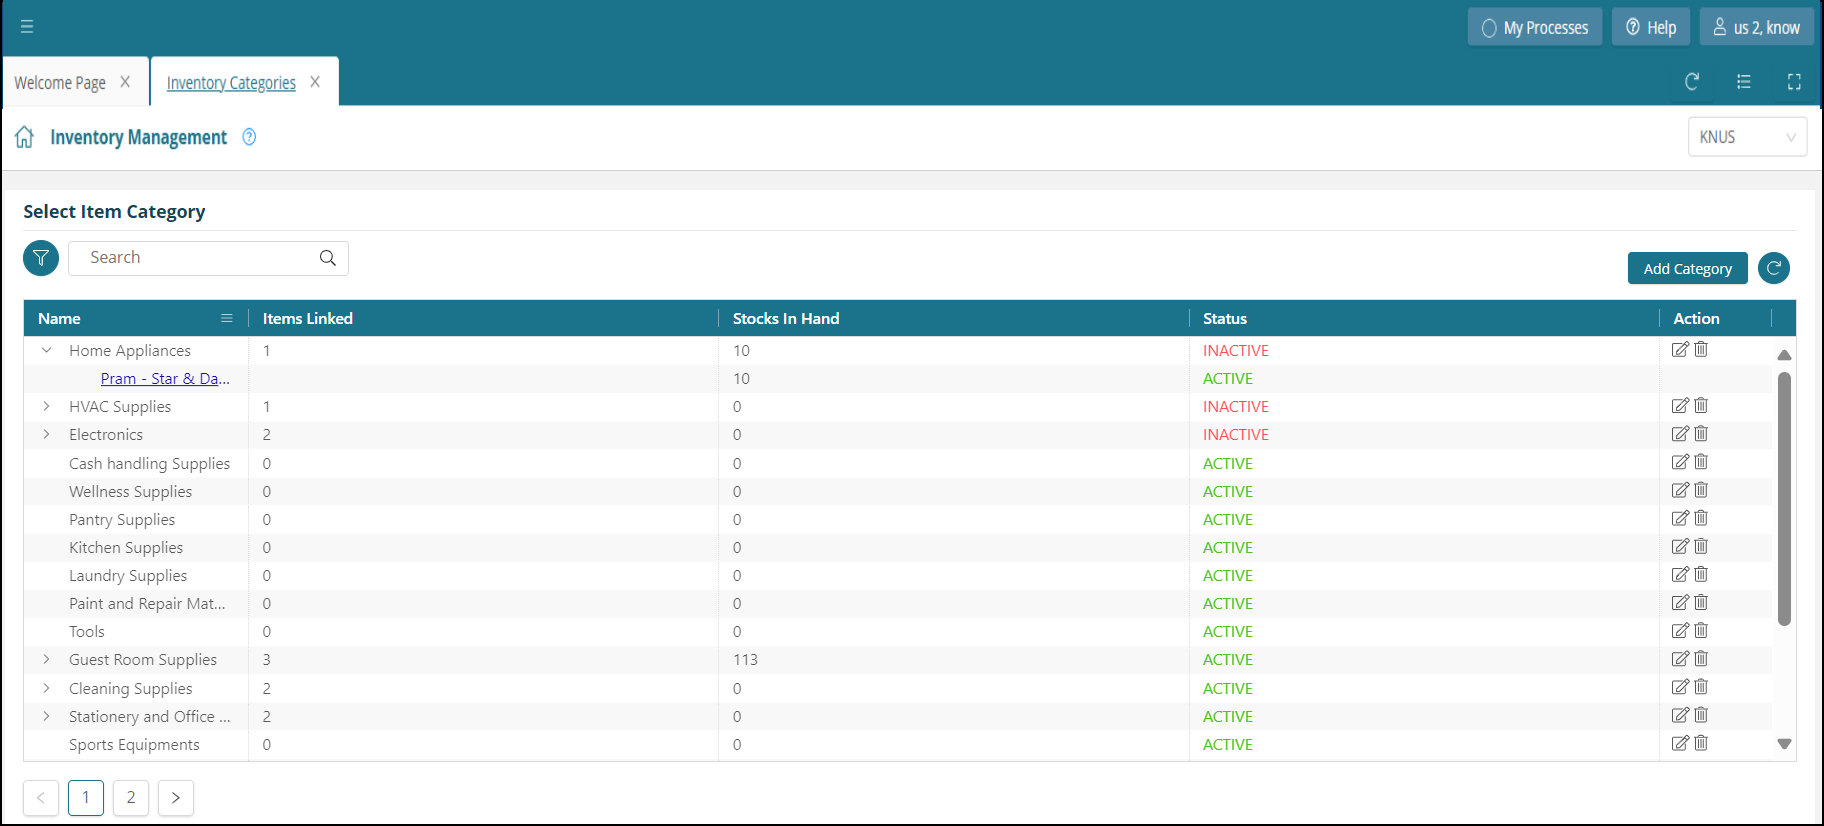1824x826 pixels.
Task: Toggle fullscreen mode in the tab bar
Action: coord(1794,82)
